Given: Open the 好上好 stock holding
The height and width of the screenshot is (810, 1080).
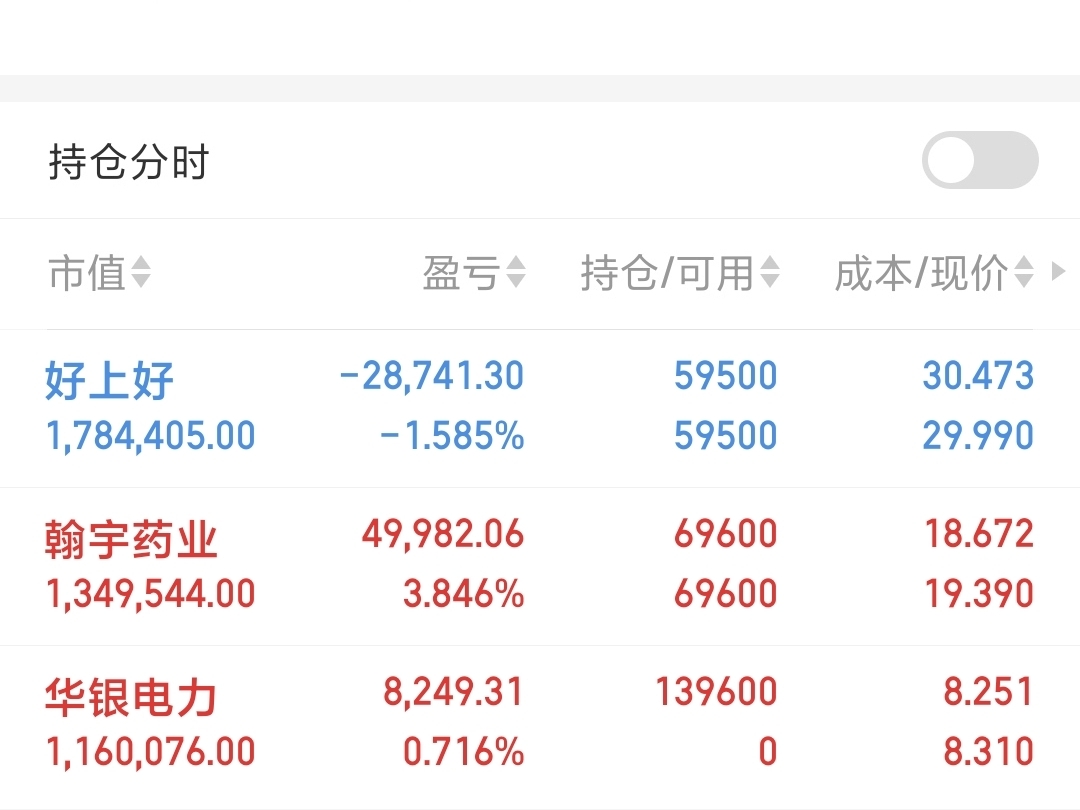Looking at the screenshot, I should tap(540, 408).
